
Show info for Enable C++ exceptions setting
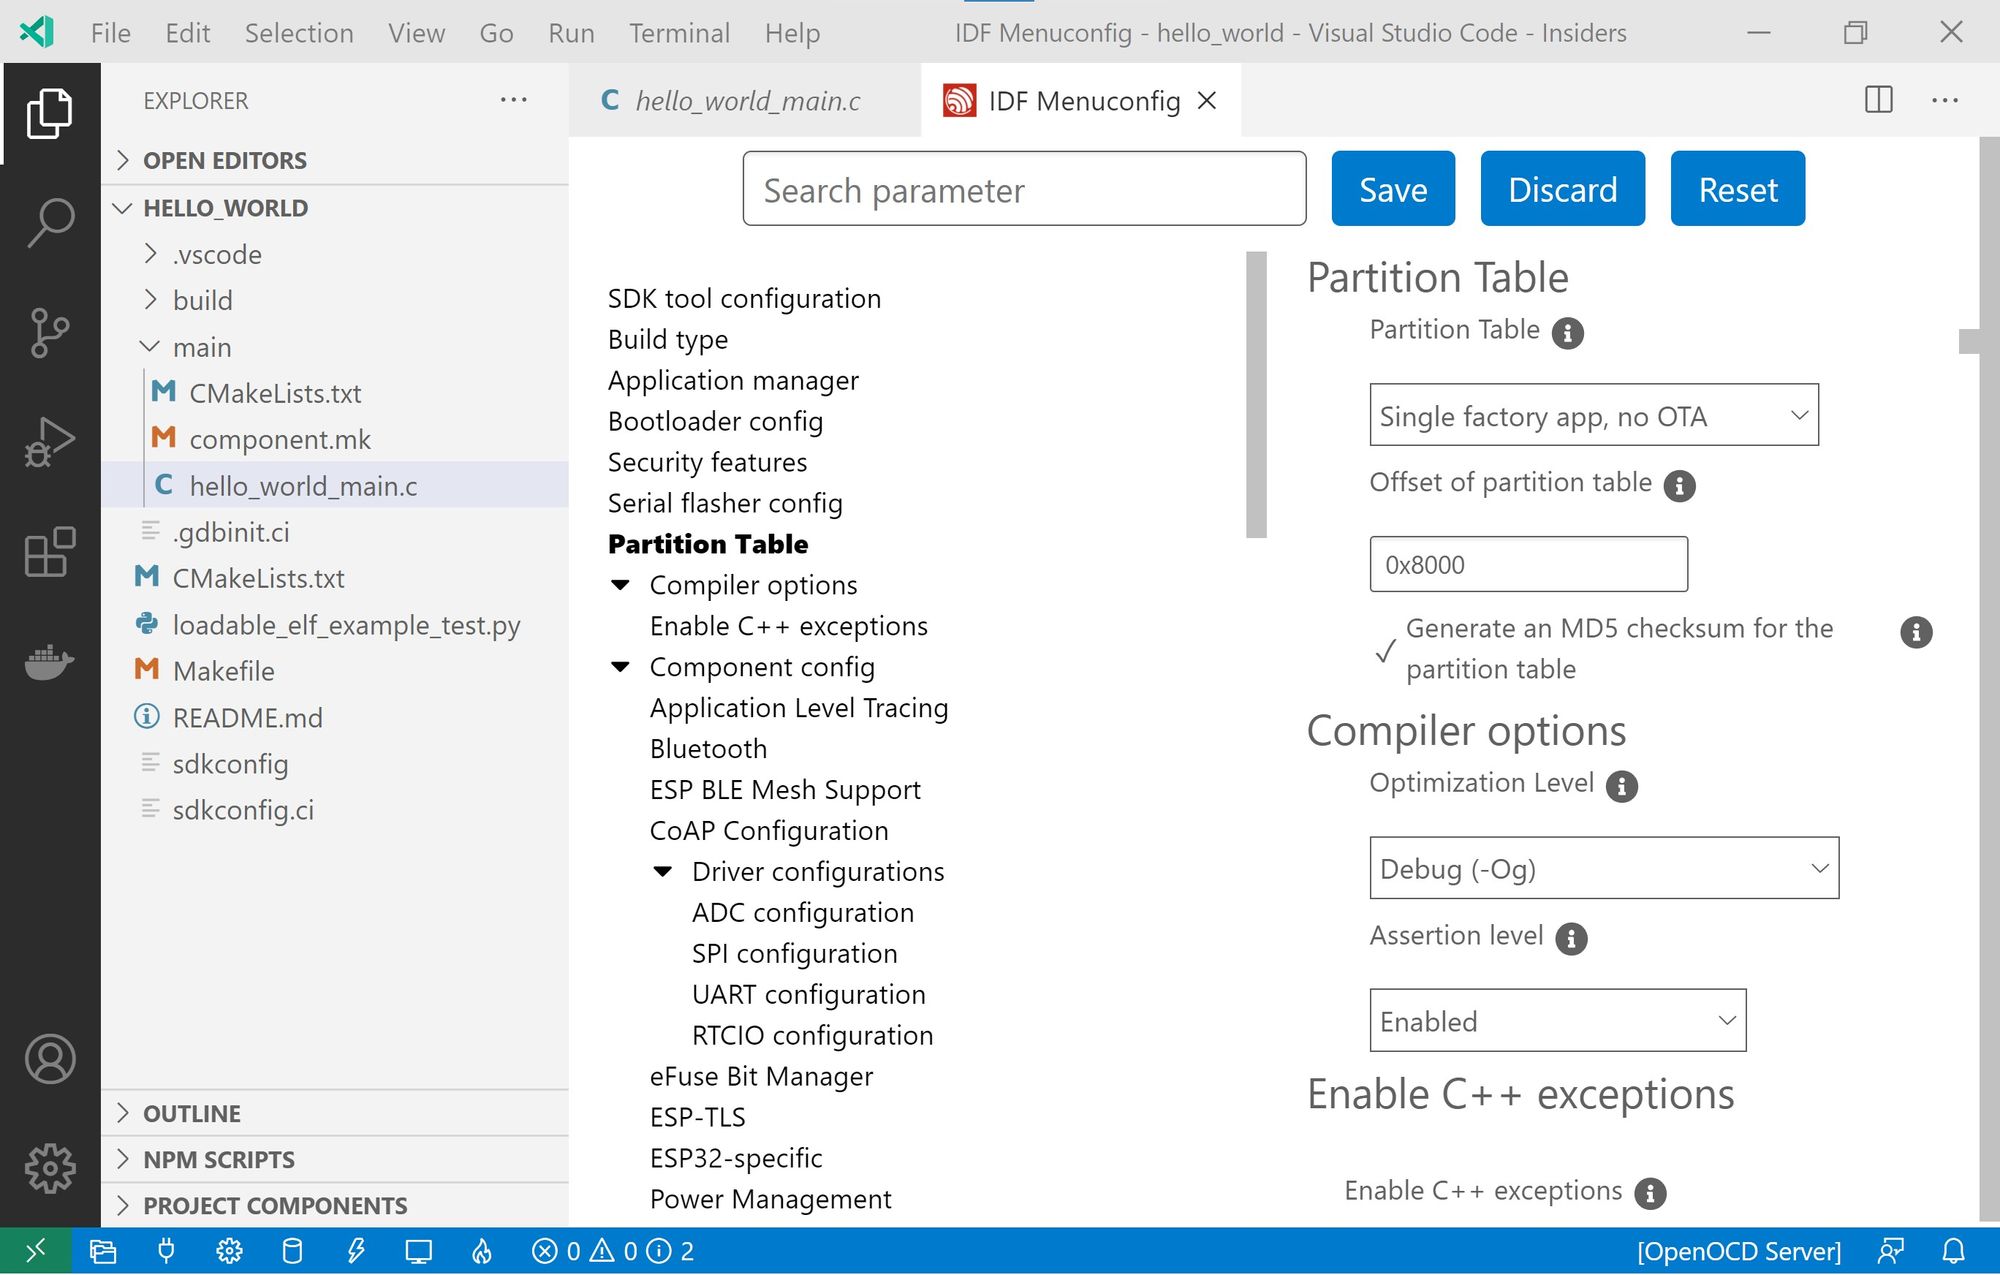[1650, 1193]
